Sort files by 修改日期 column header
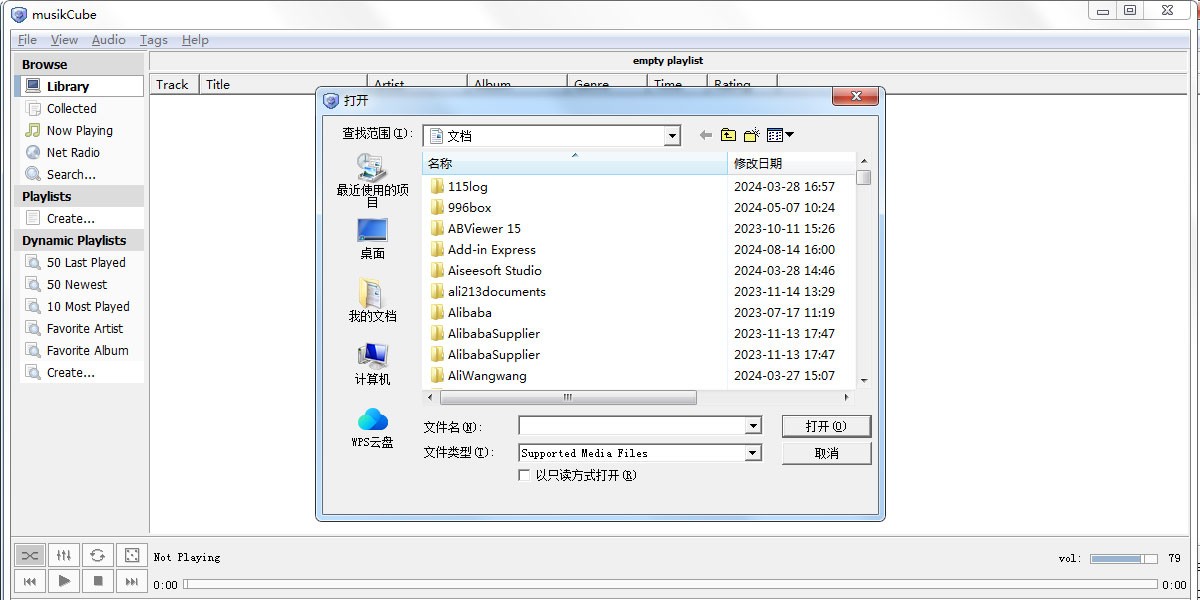The width and height of the screenshot is (1200, 600). pos(791,163)
